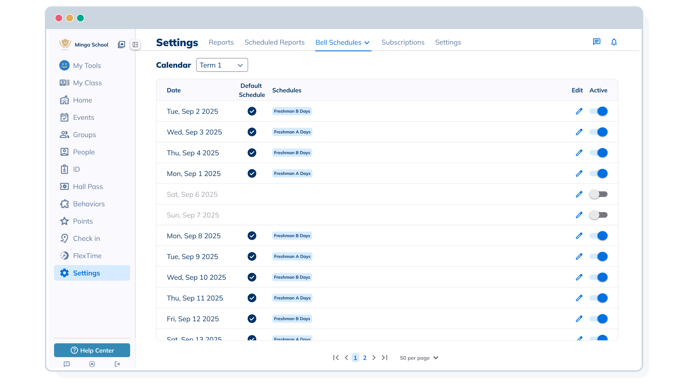The height and width of the screenshot is (387, 688).
Task: Enable Active toggle for Sun, Sep 7 2025
Action: (x=598, y=215)
